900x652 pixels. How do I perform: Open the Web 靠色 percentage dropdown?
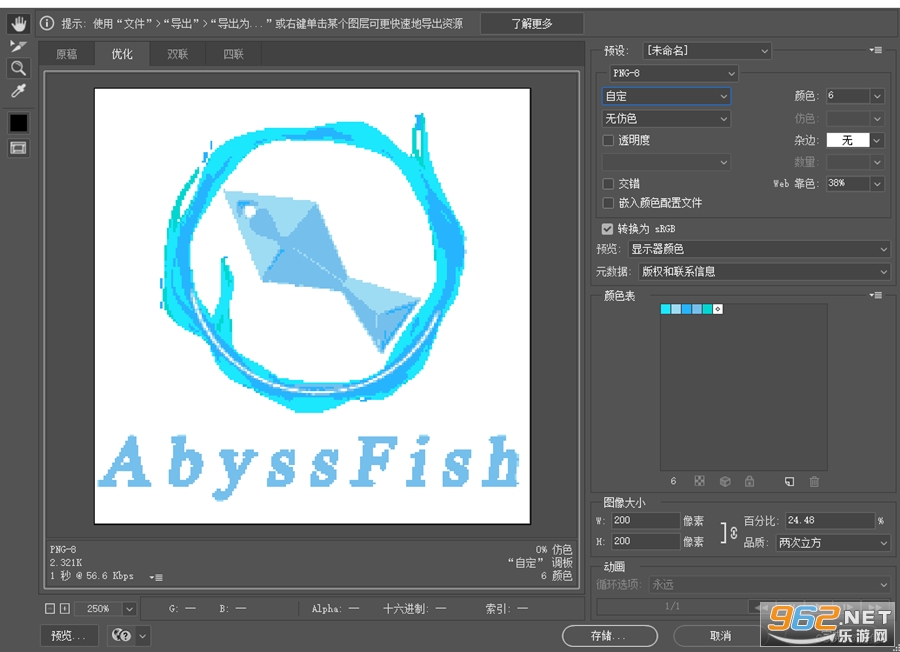coord(876,184)
